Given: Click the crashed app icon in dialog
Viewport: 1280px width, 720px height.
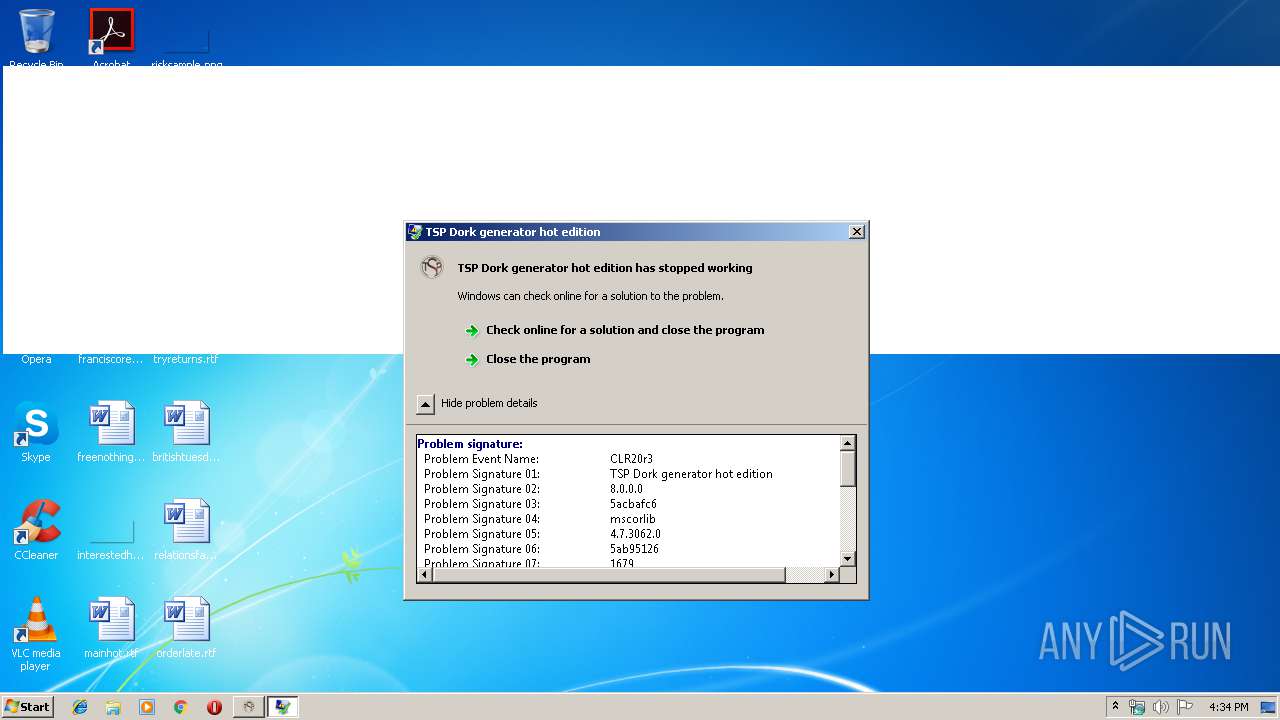Looking at the screenshot, I should coord(432,267).
